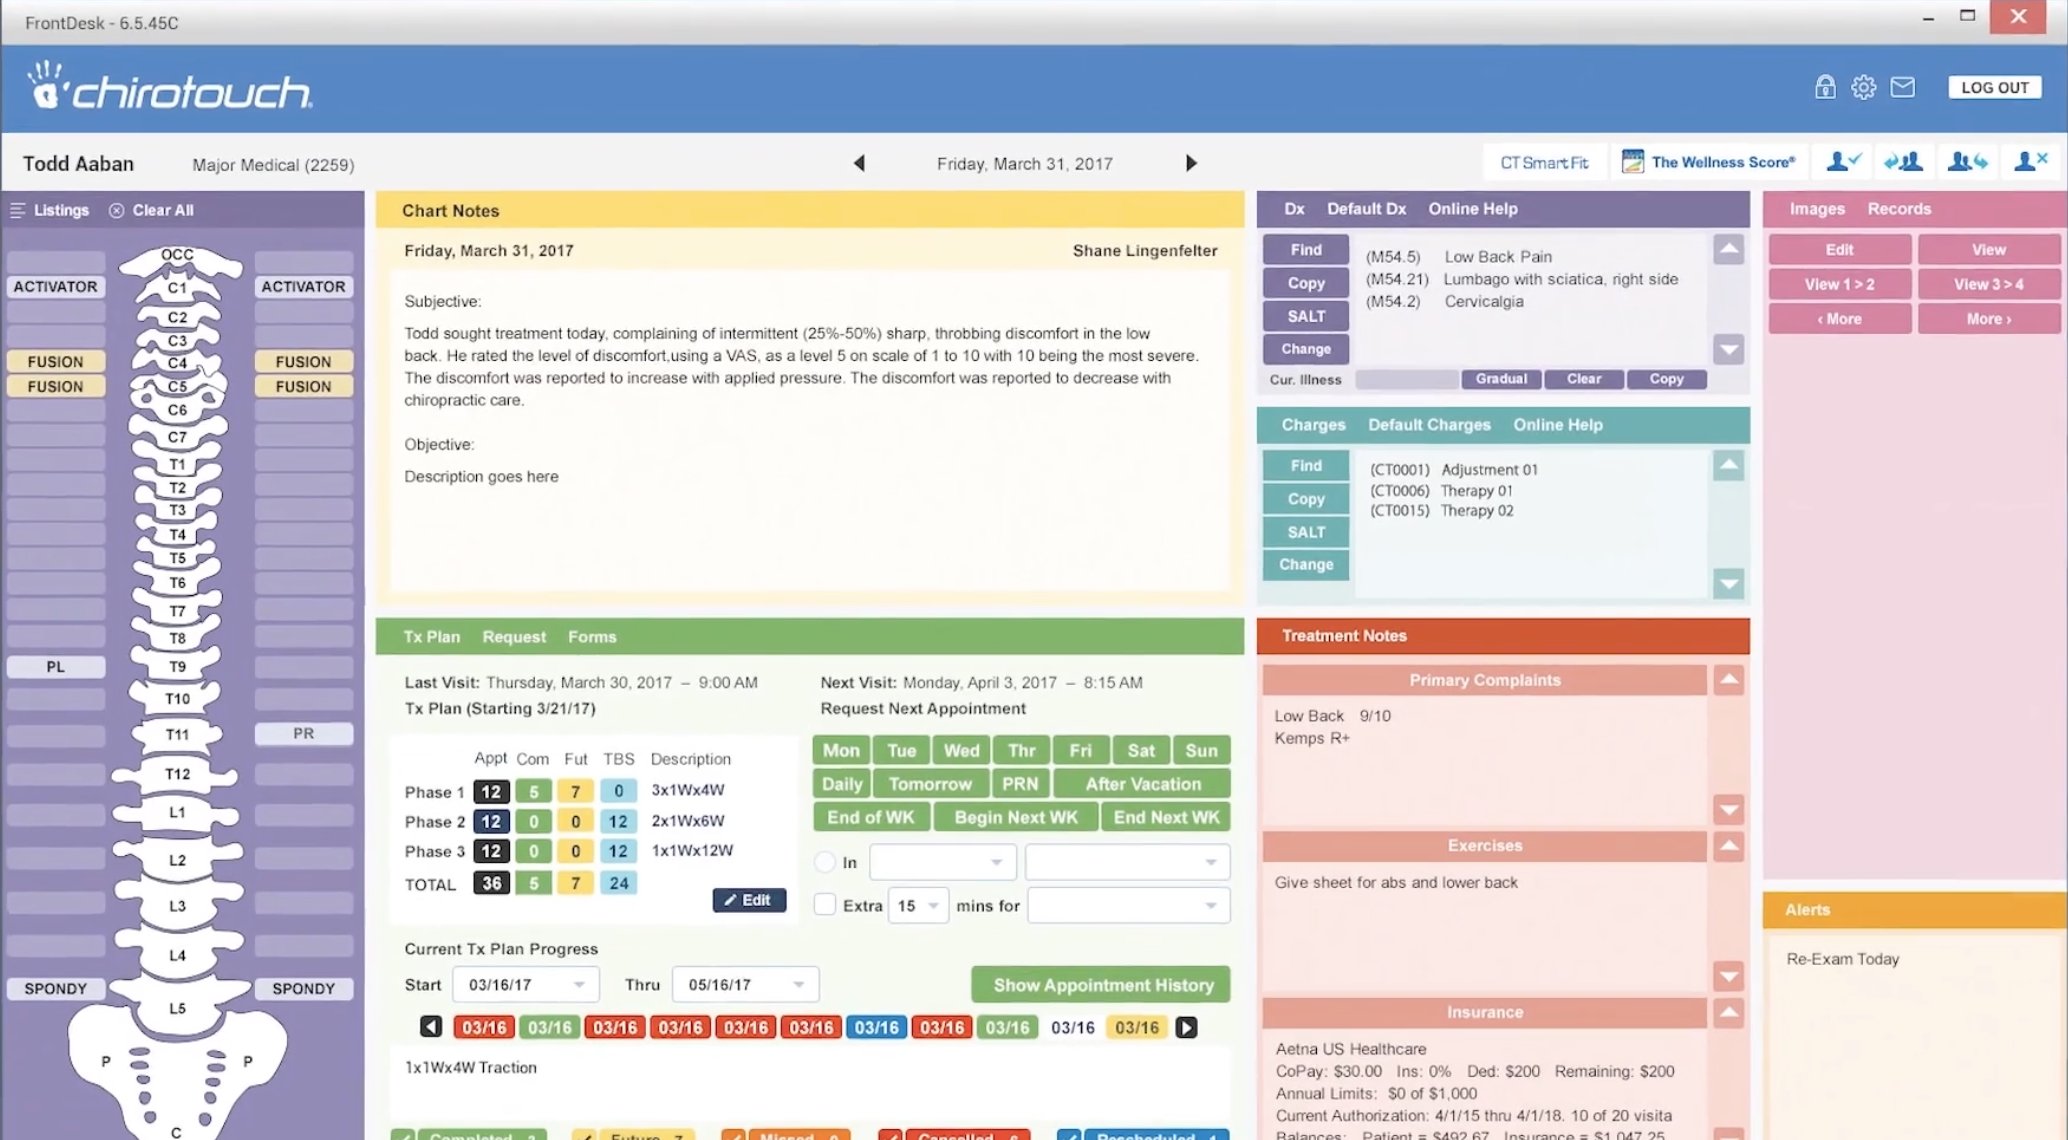Click the patient with checkmark icon

pos(1842,162)
